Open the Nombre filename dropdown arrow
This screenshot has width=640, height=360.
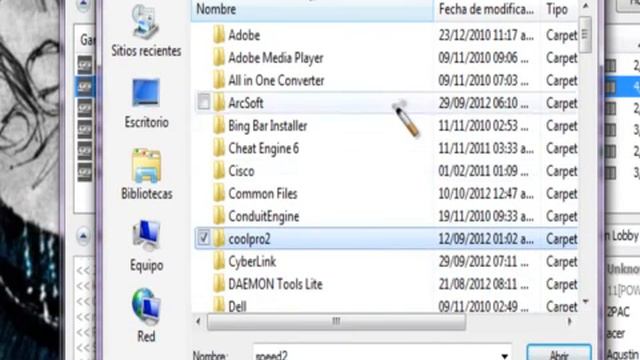504,356
